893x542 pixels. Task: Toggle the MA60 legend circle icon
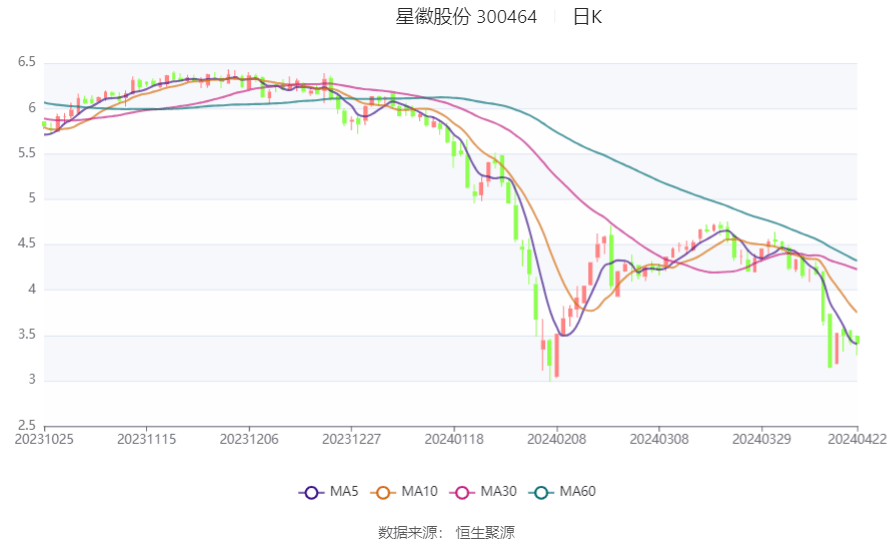click(x=541, y=492)
